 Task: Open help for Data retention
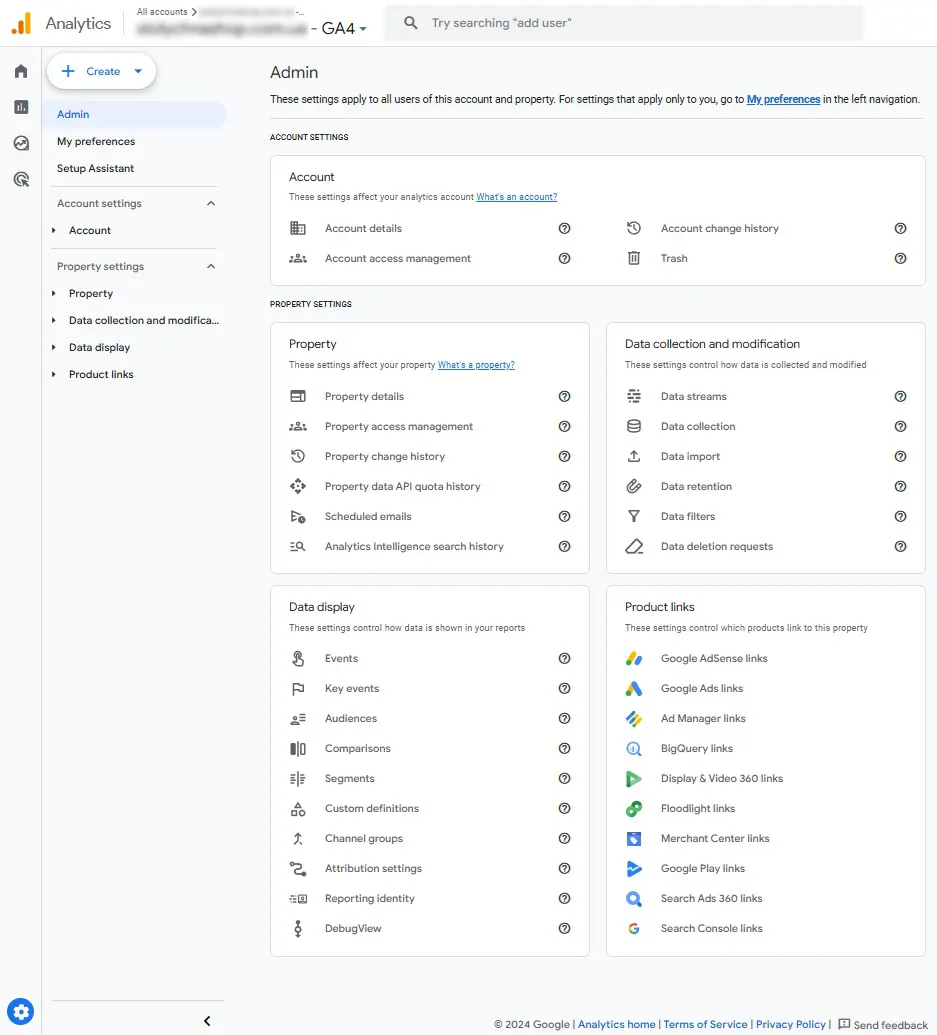click(x=900, y=486)
